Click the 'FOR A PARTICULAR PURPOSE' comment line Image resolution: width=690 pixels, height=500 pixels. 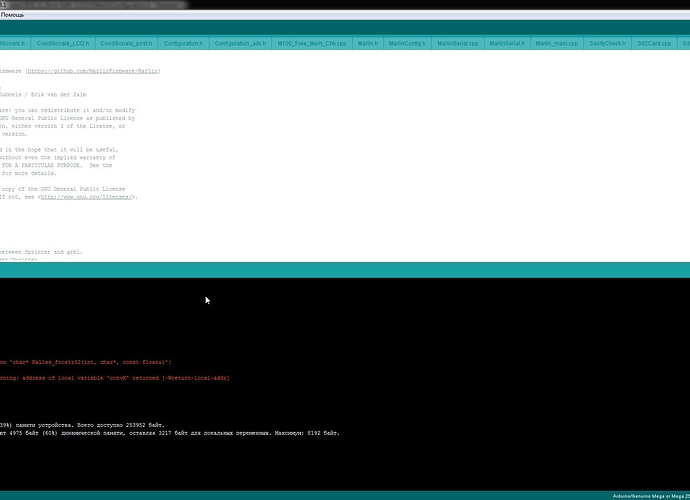point(56,165)
